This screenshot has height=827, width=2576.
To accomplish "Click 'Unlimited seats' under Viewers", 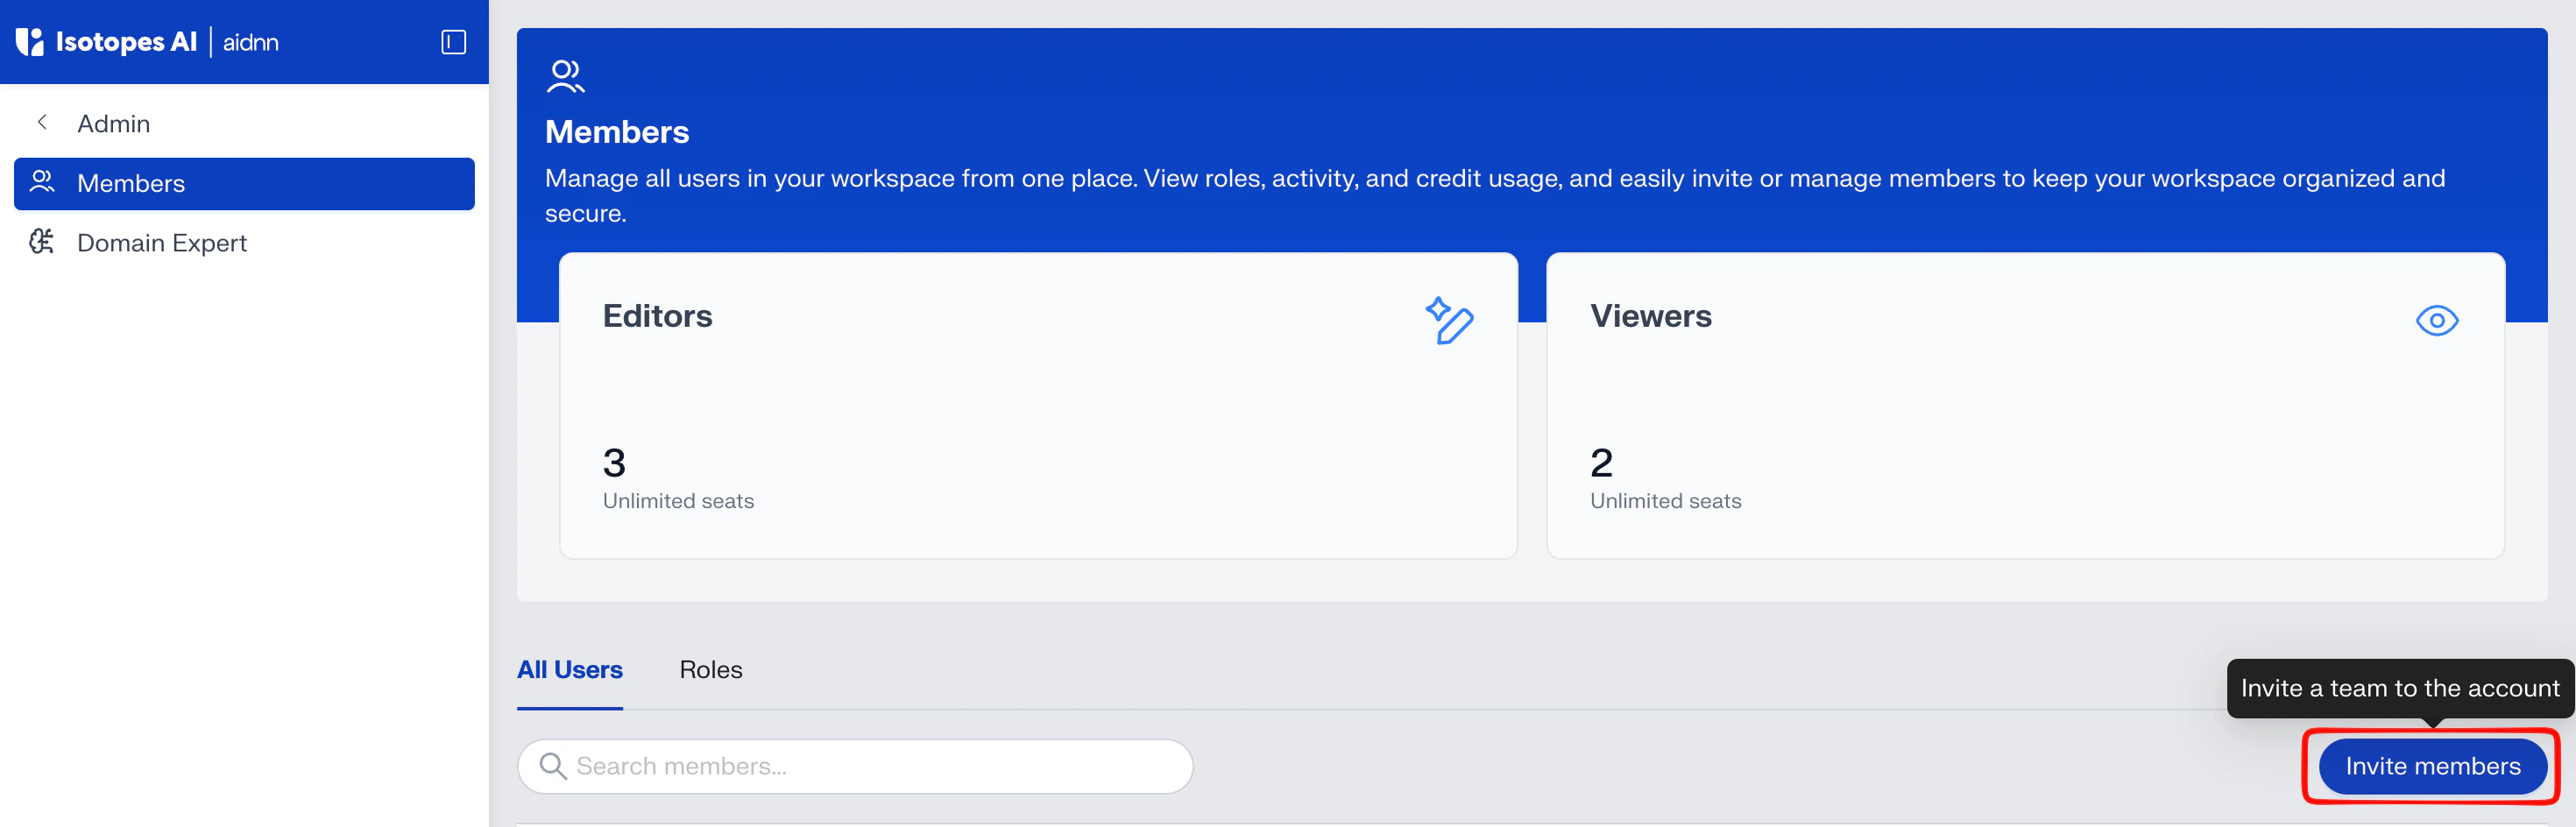I will tap(1665, 501).
